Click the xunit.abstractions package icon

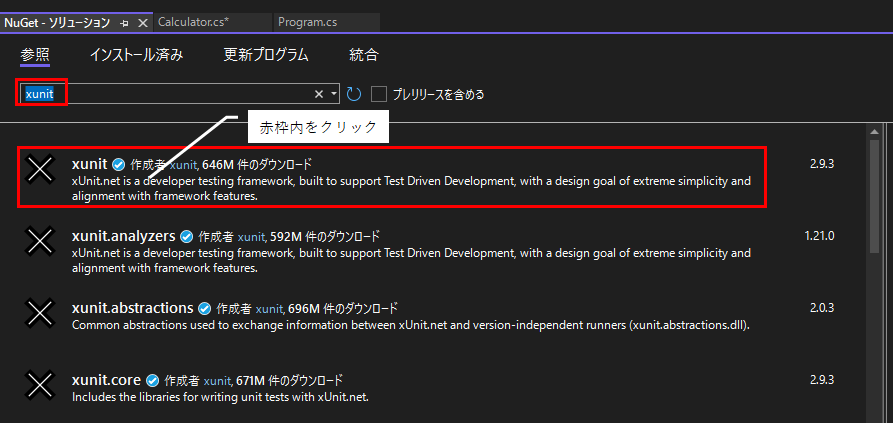click(x=41, y=313)
